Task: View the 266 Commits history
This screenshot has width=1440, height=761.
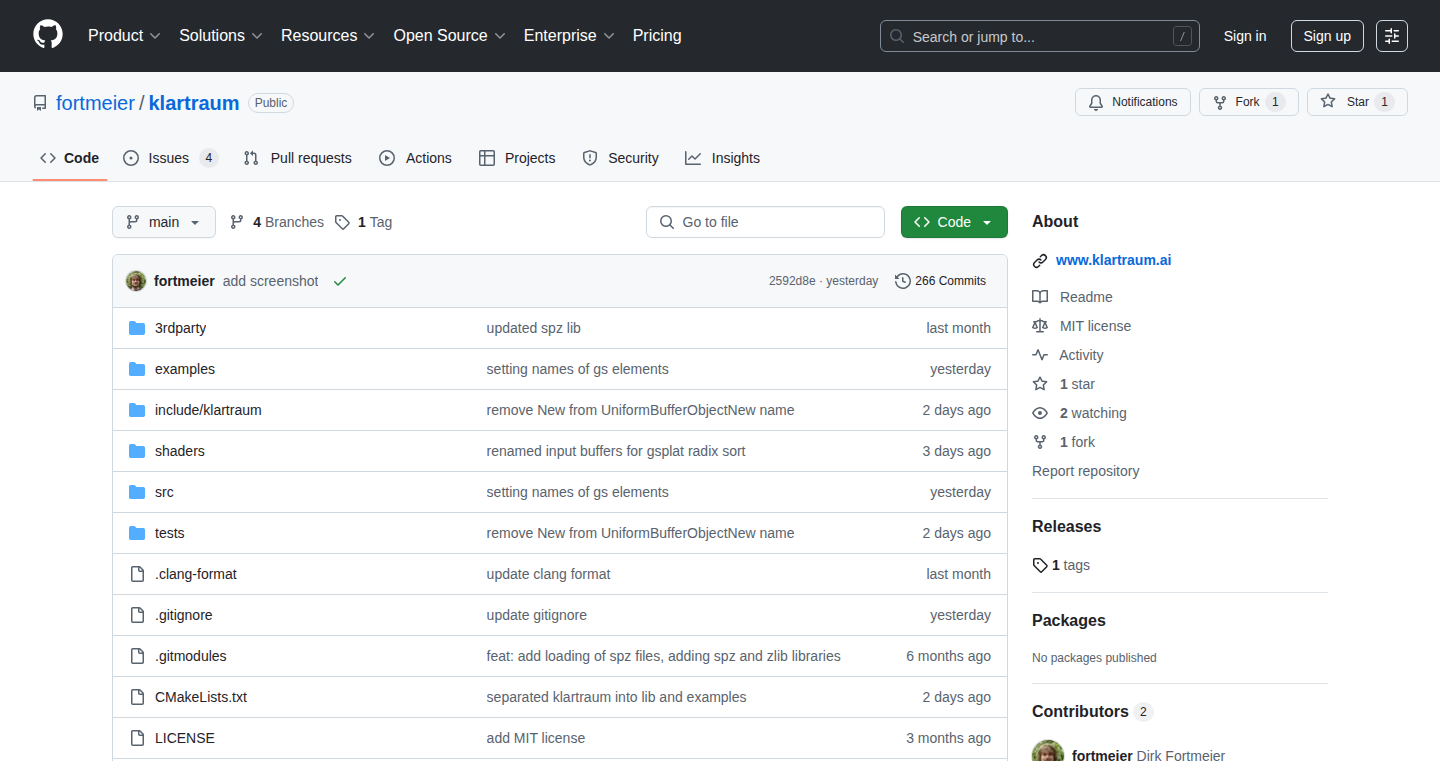Action: coord(941,281)
